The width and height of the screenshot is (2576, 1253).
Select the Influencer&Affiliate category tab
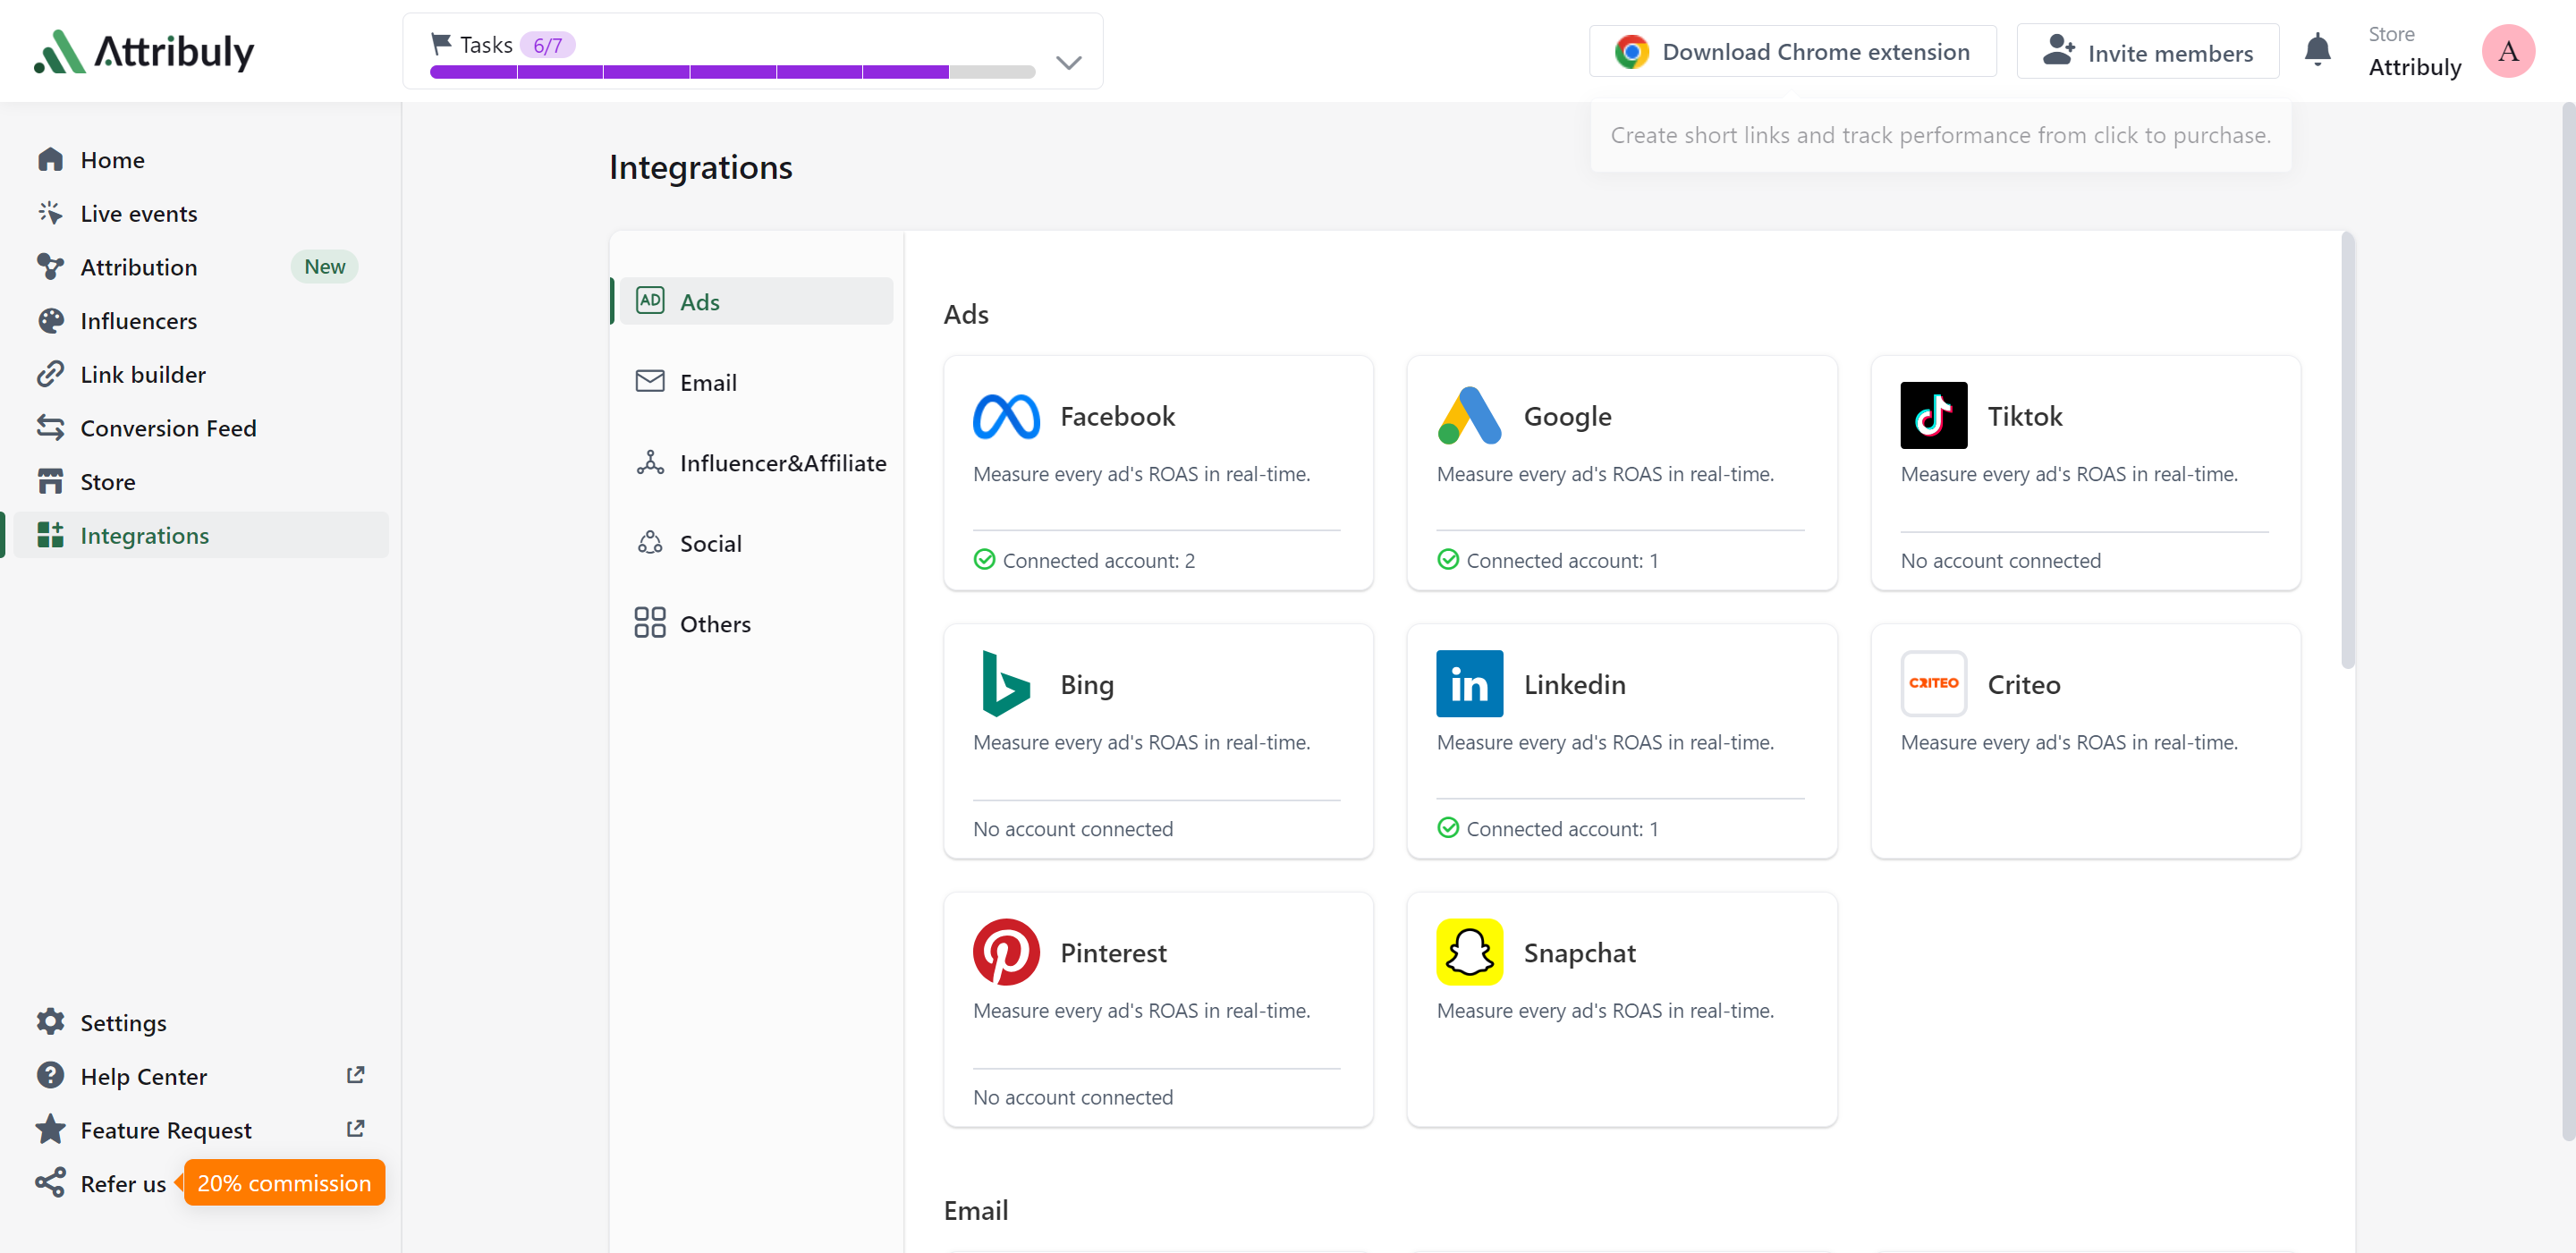click(755, 462)
